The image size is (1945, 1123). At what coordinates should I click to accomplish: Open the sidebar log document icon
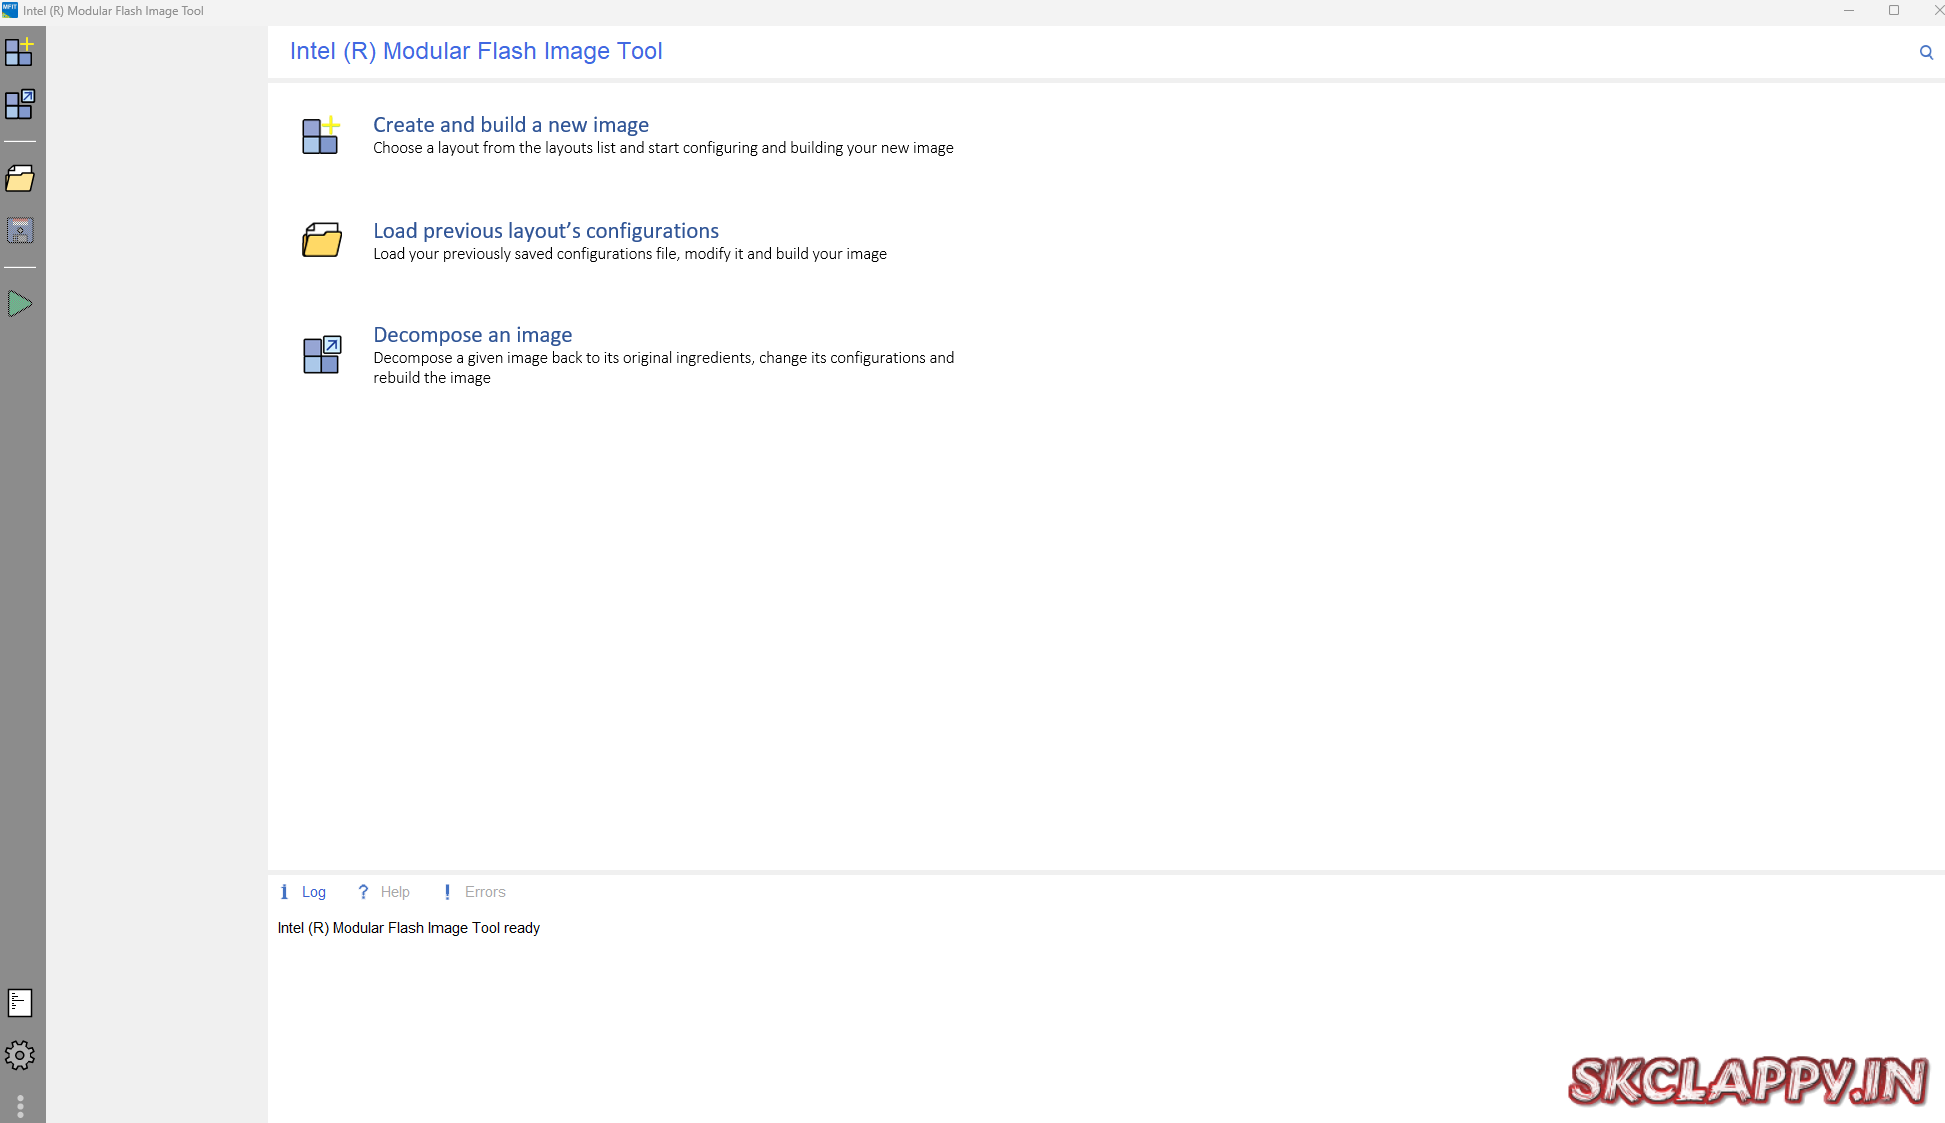(20, 1003)
